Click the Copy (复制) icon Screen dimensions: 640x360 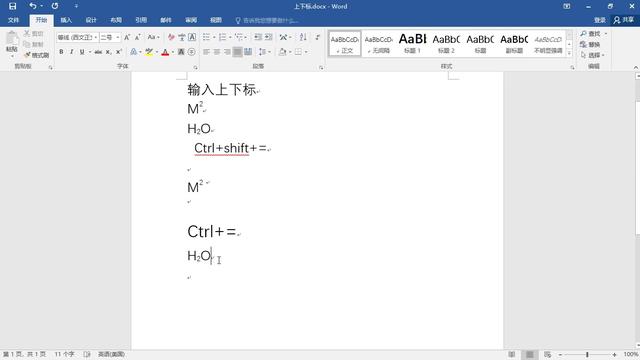pyautogui.click(x=27, y=44)
